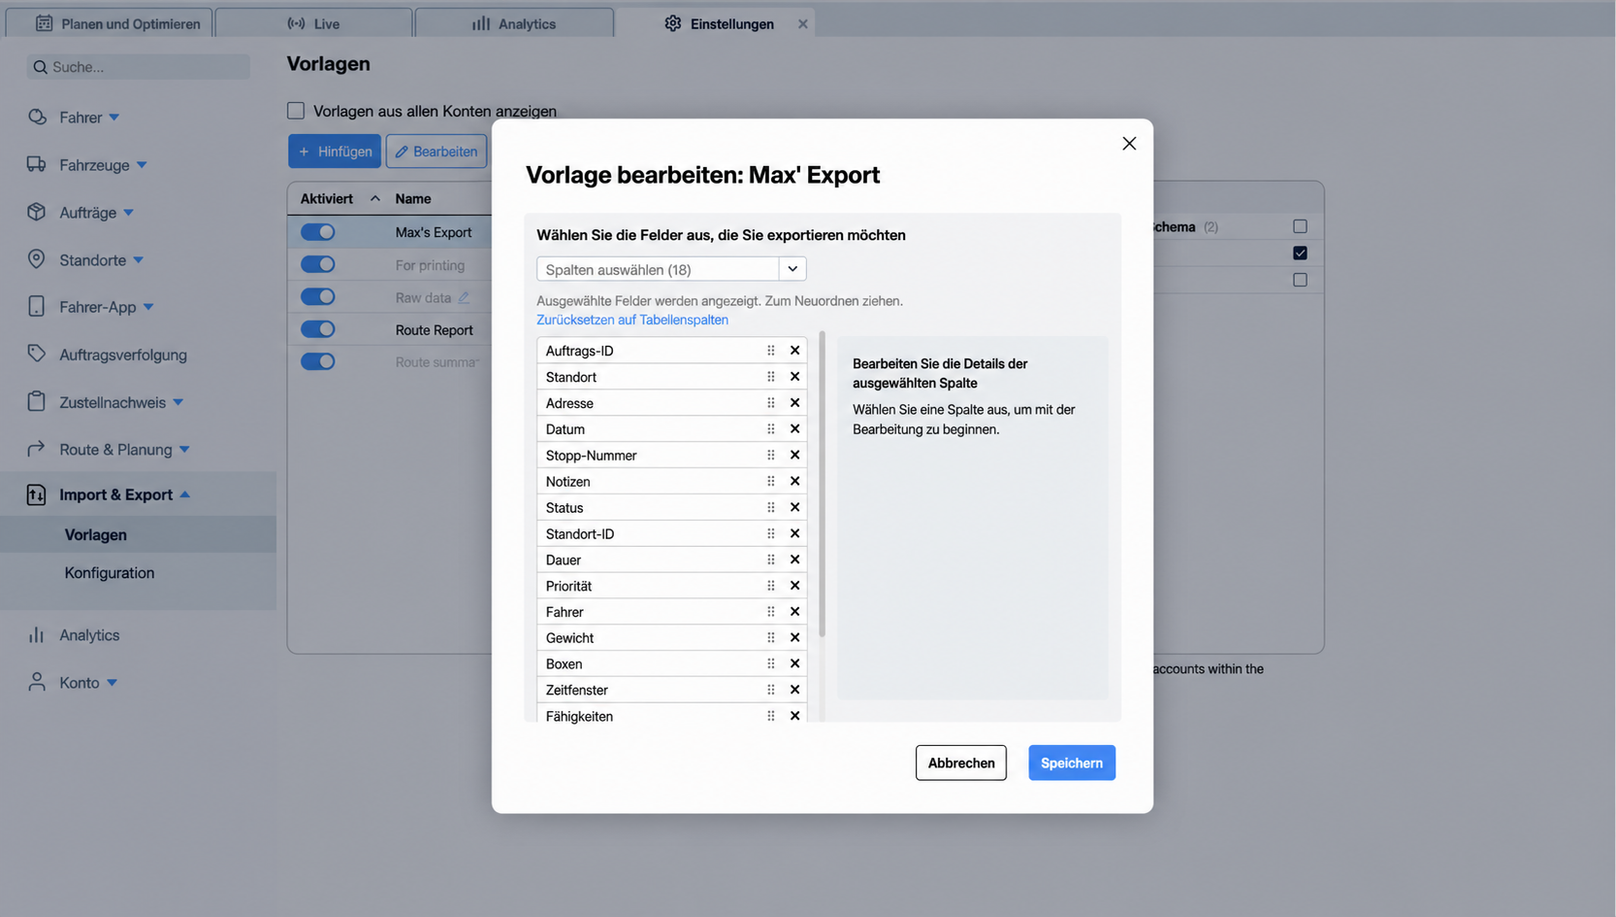Viewport: 1616px width, 917px height.
Task: Click Zurücksetzen auf Tabellenspalten link
Action: coord(632,320)
